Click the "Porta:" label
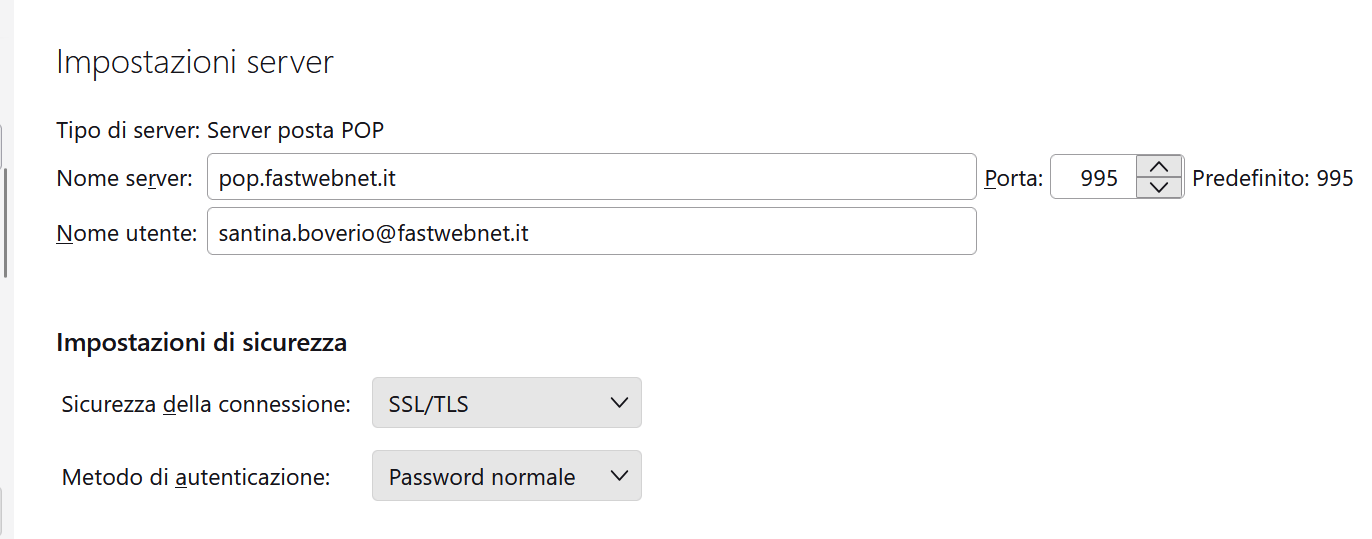 (1013, 179)
